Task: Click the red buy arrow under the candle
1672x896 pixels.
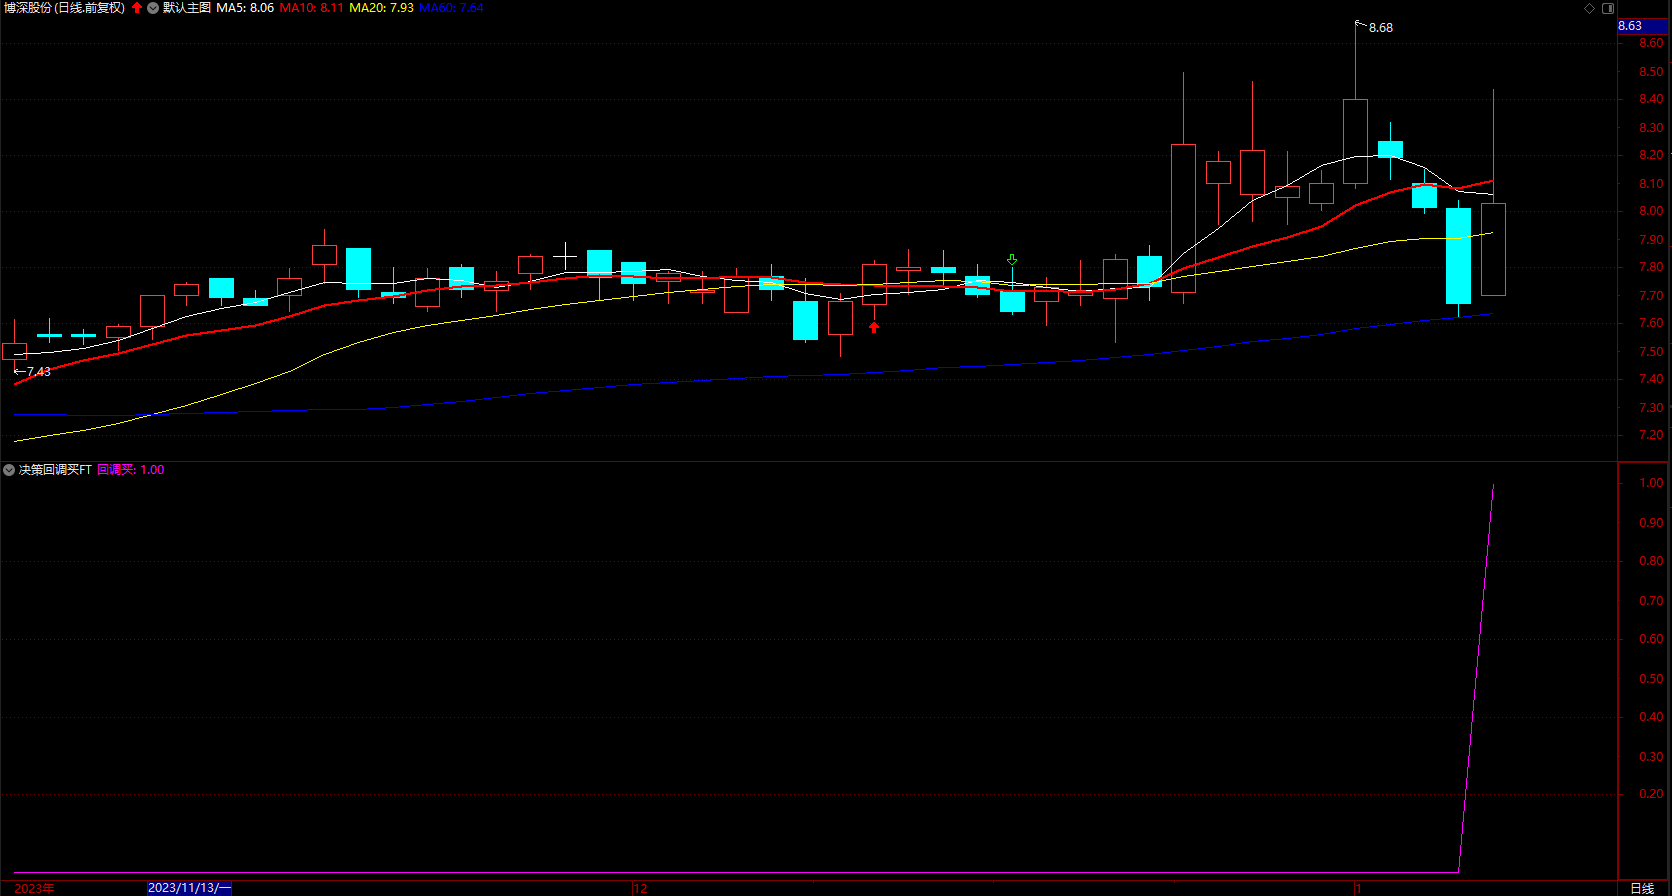Action: (x=874, y=327)
